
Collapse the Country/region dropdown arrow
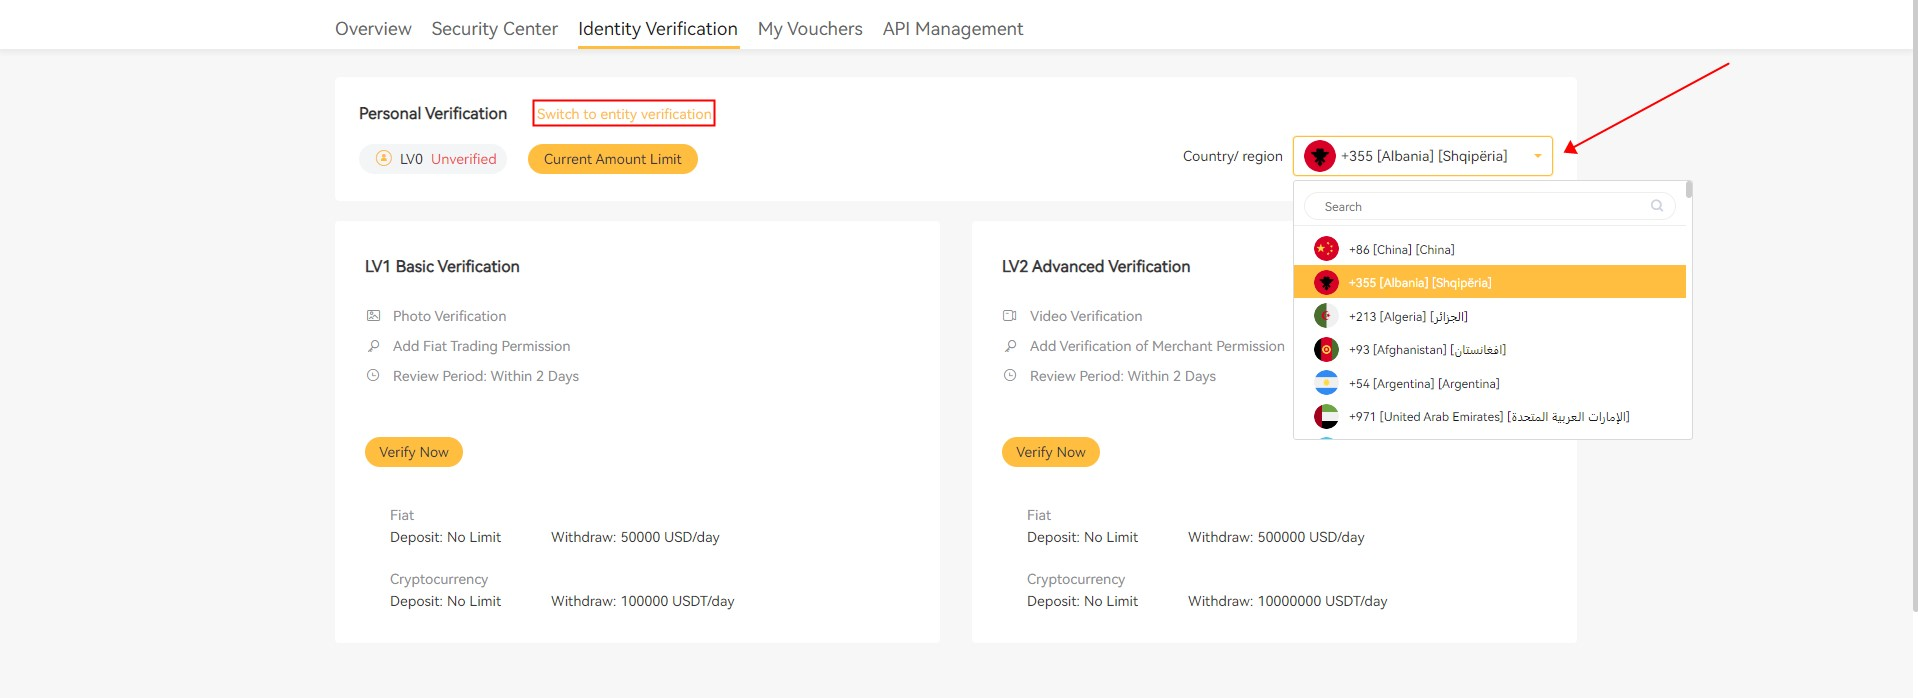[x=1537, y=156]
